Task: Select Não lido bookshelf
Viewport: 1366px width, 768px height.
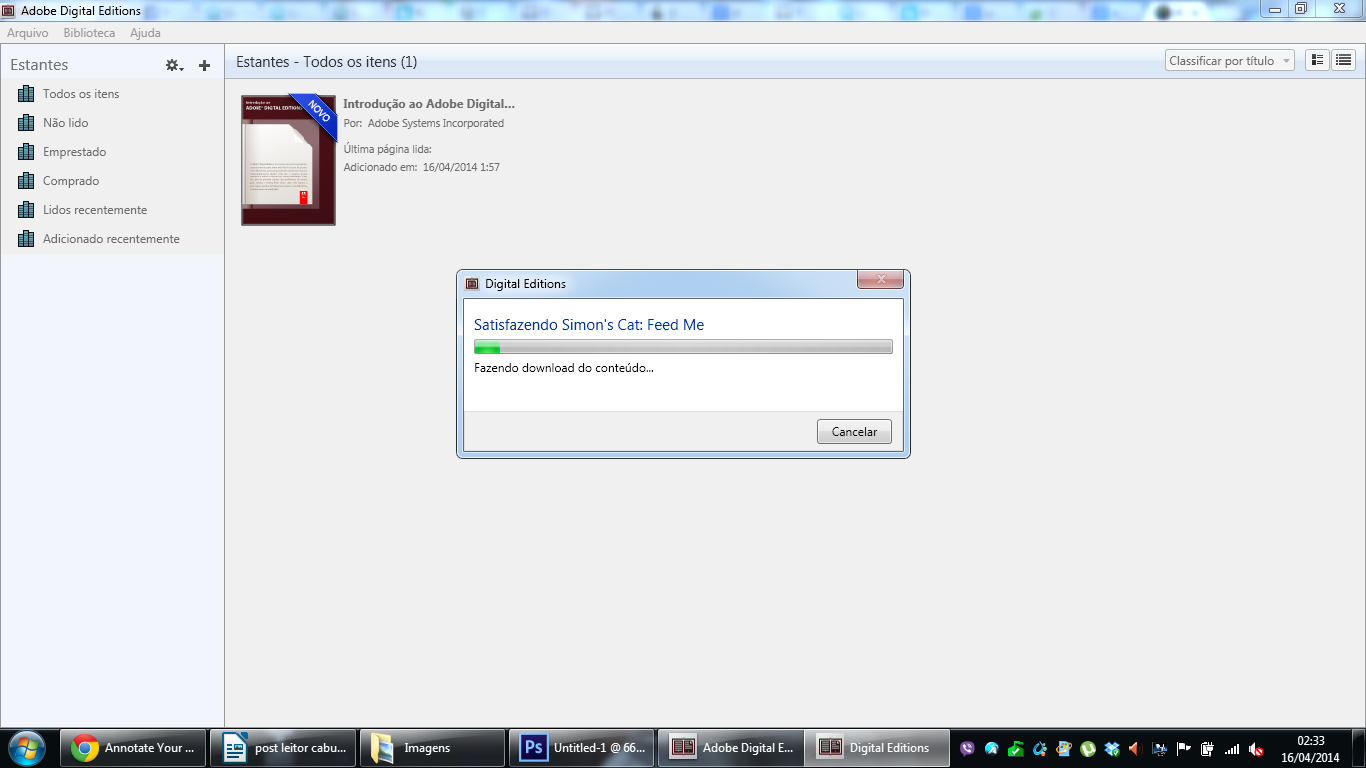Action: click(x=65, y=123)
